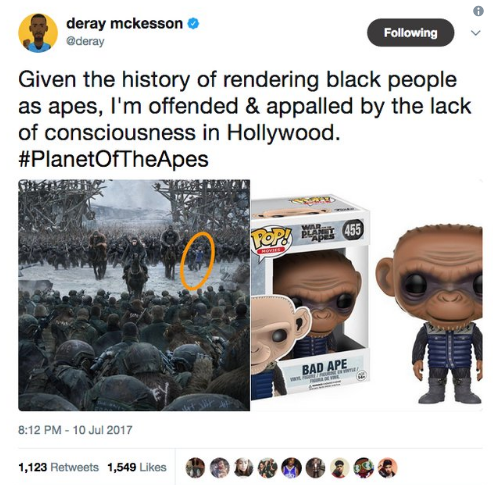Open the eighth liker's green cartoon avatar

click(364, 467)
